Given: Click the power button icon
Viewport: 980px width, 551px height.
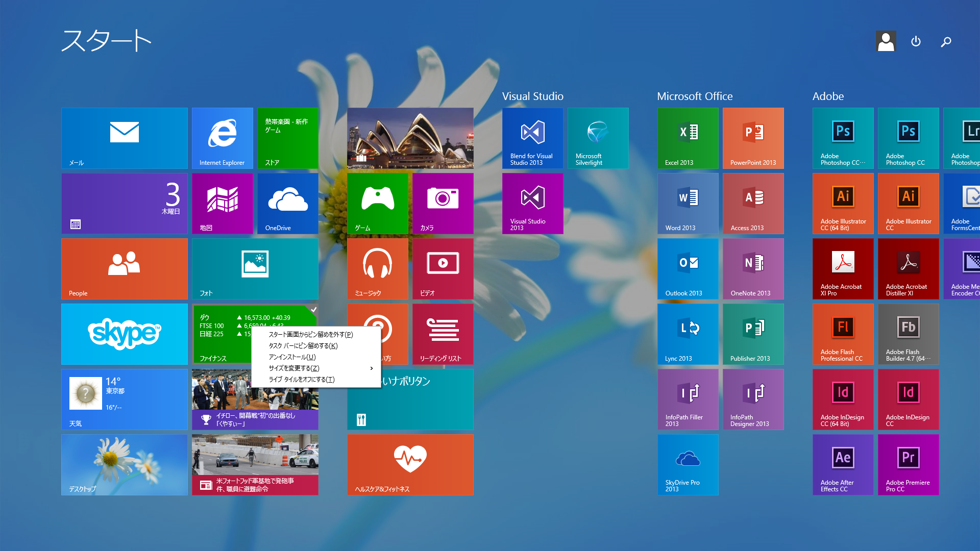Looking at the screenshot, I should pos(916,41).
